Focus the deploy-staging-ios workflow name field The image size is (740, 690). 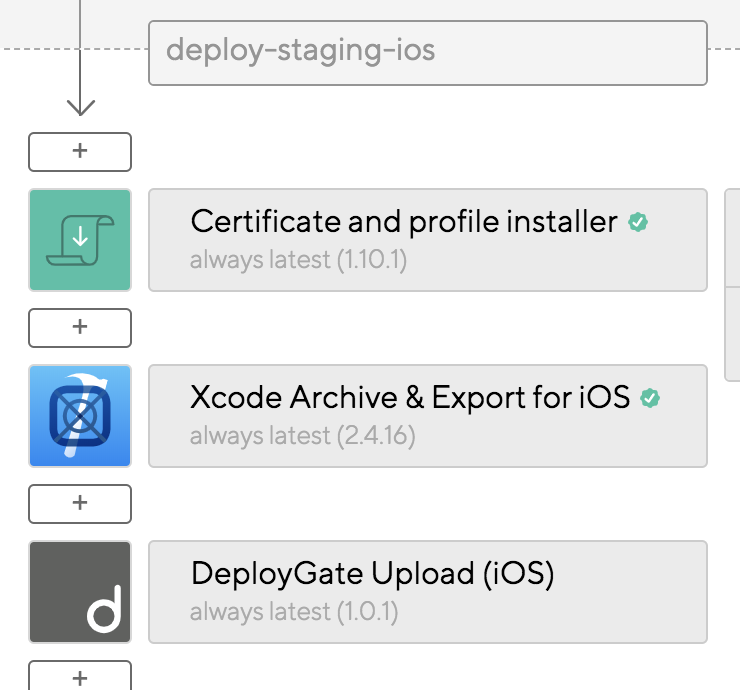(427, 52)
